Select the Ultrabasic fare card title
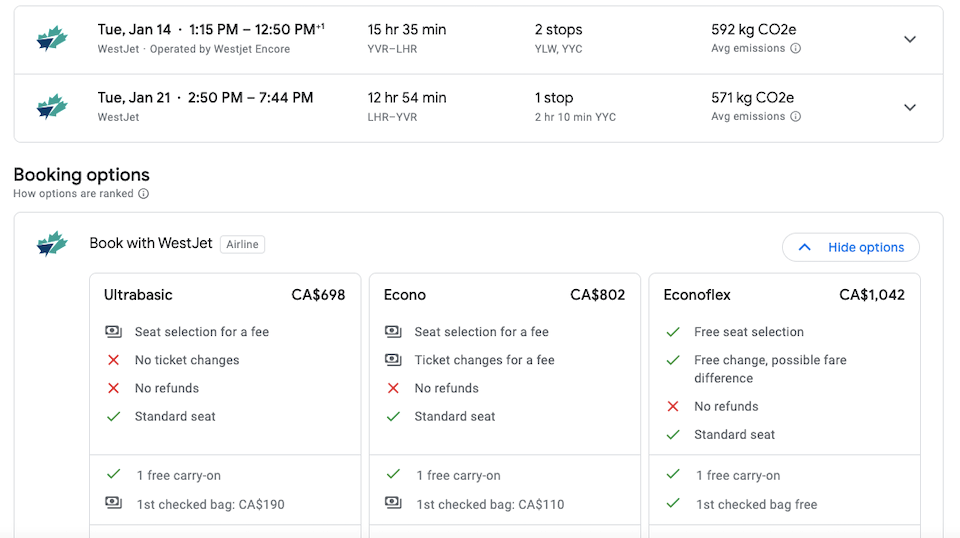960x538 pixels. [x=138, y=295]
